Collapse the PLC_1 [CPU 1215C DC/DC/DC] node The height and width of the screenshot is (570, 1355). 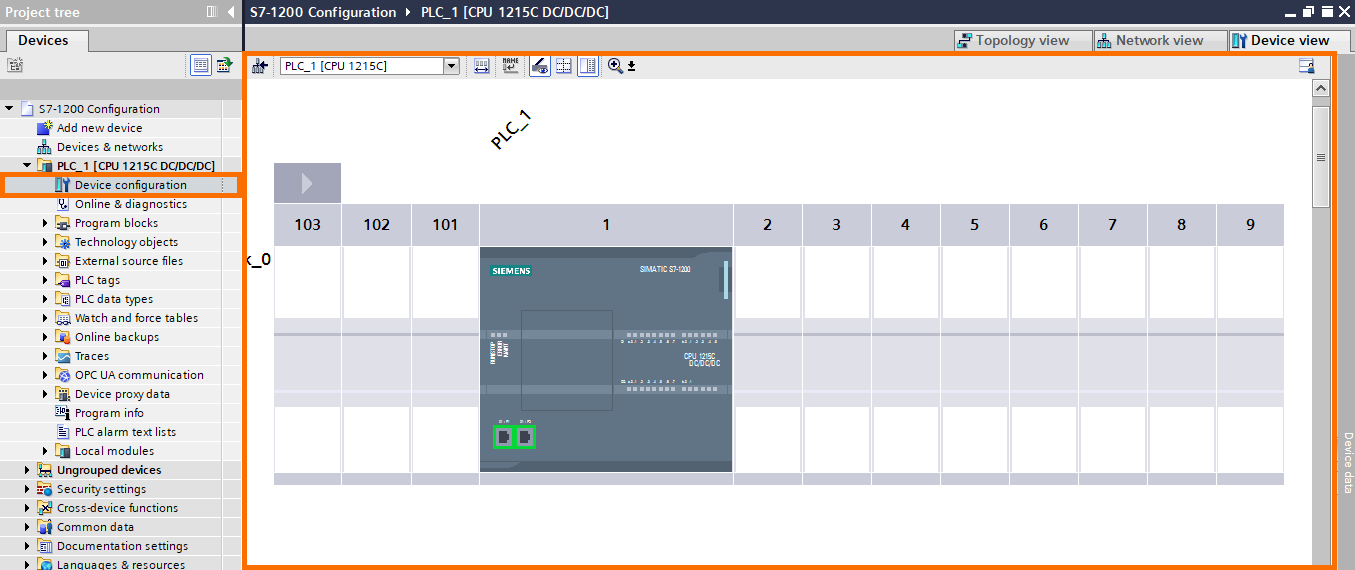[27, 166]
